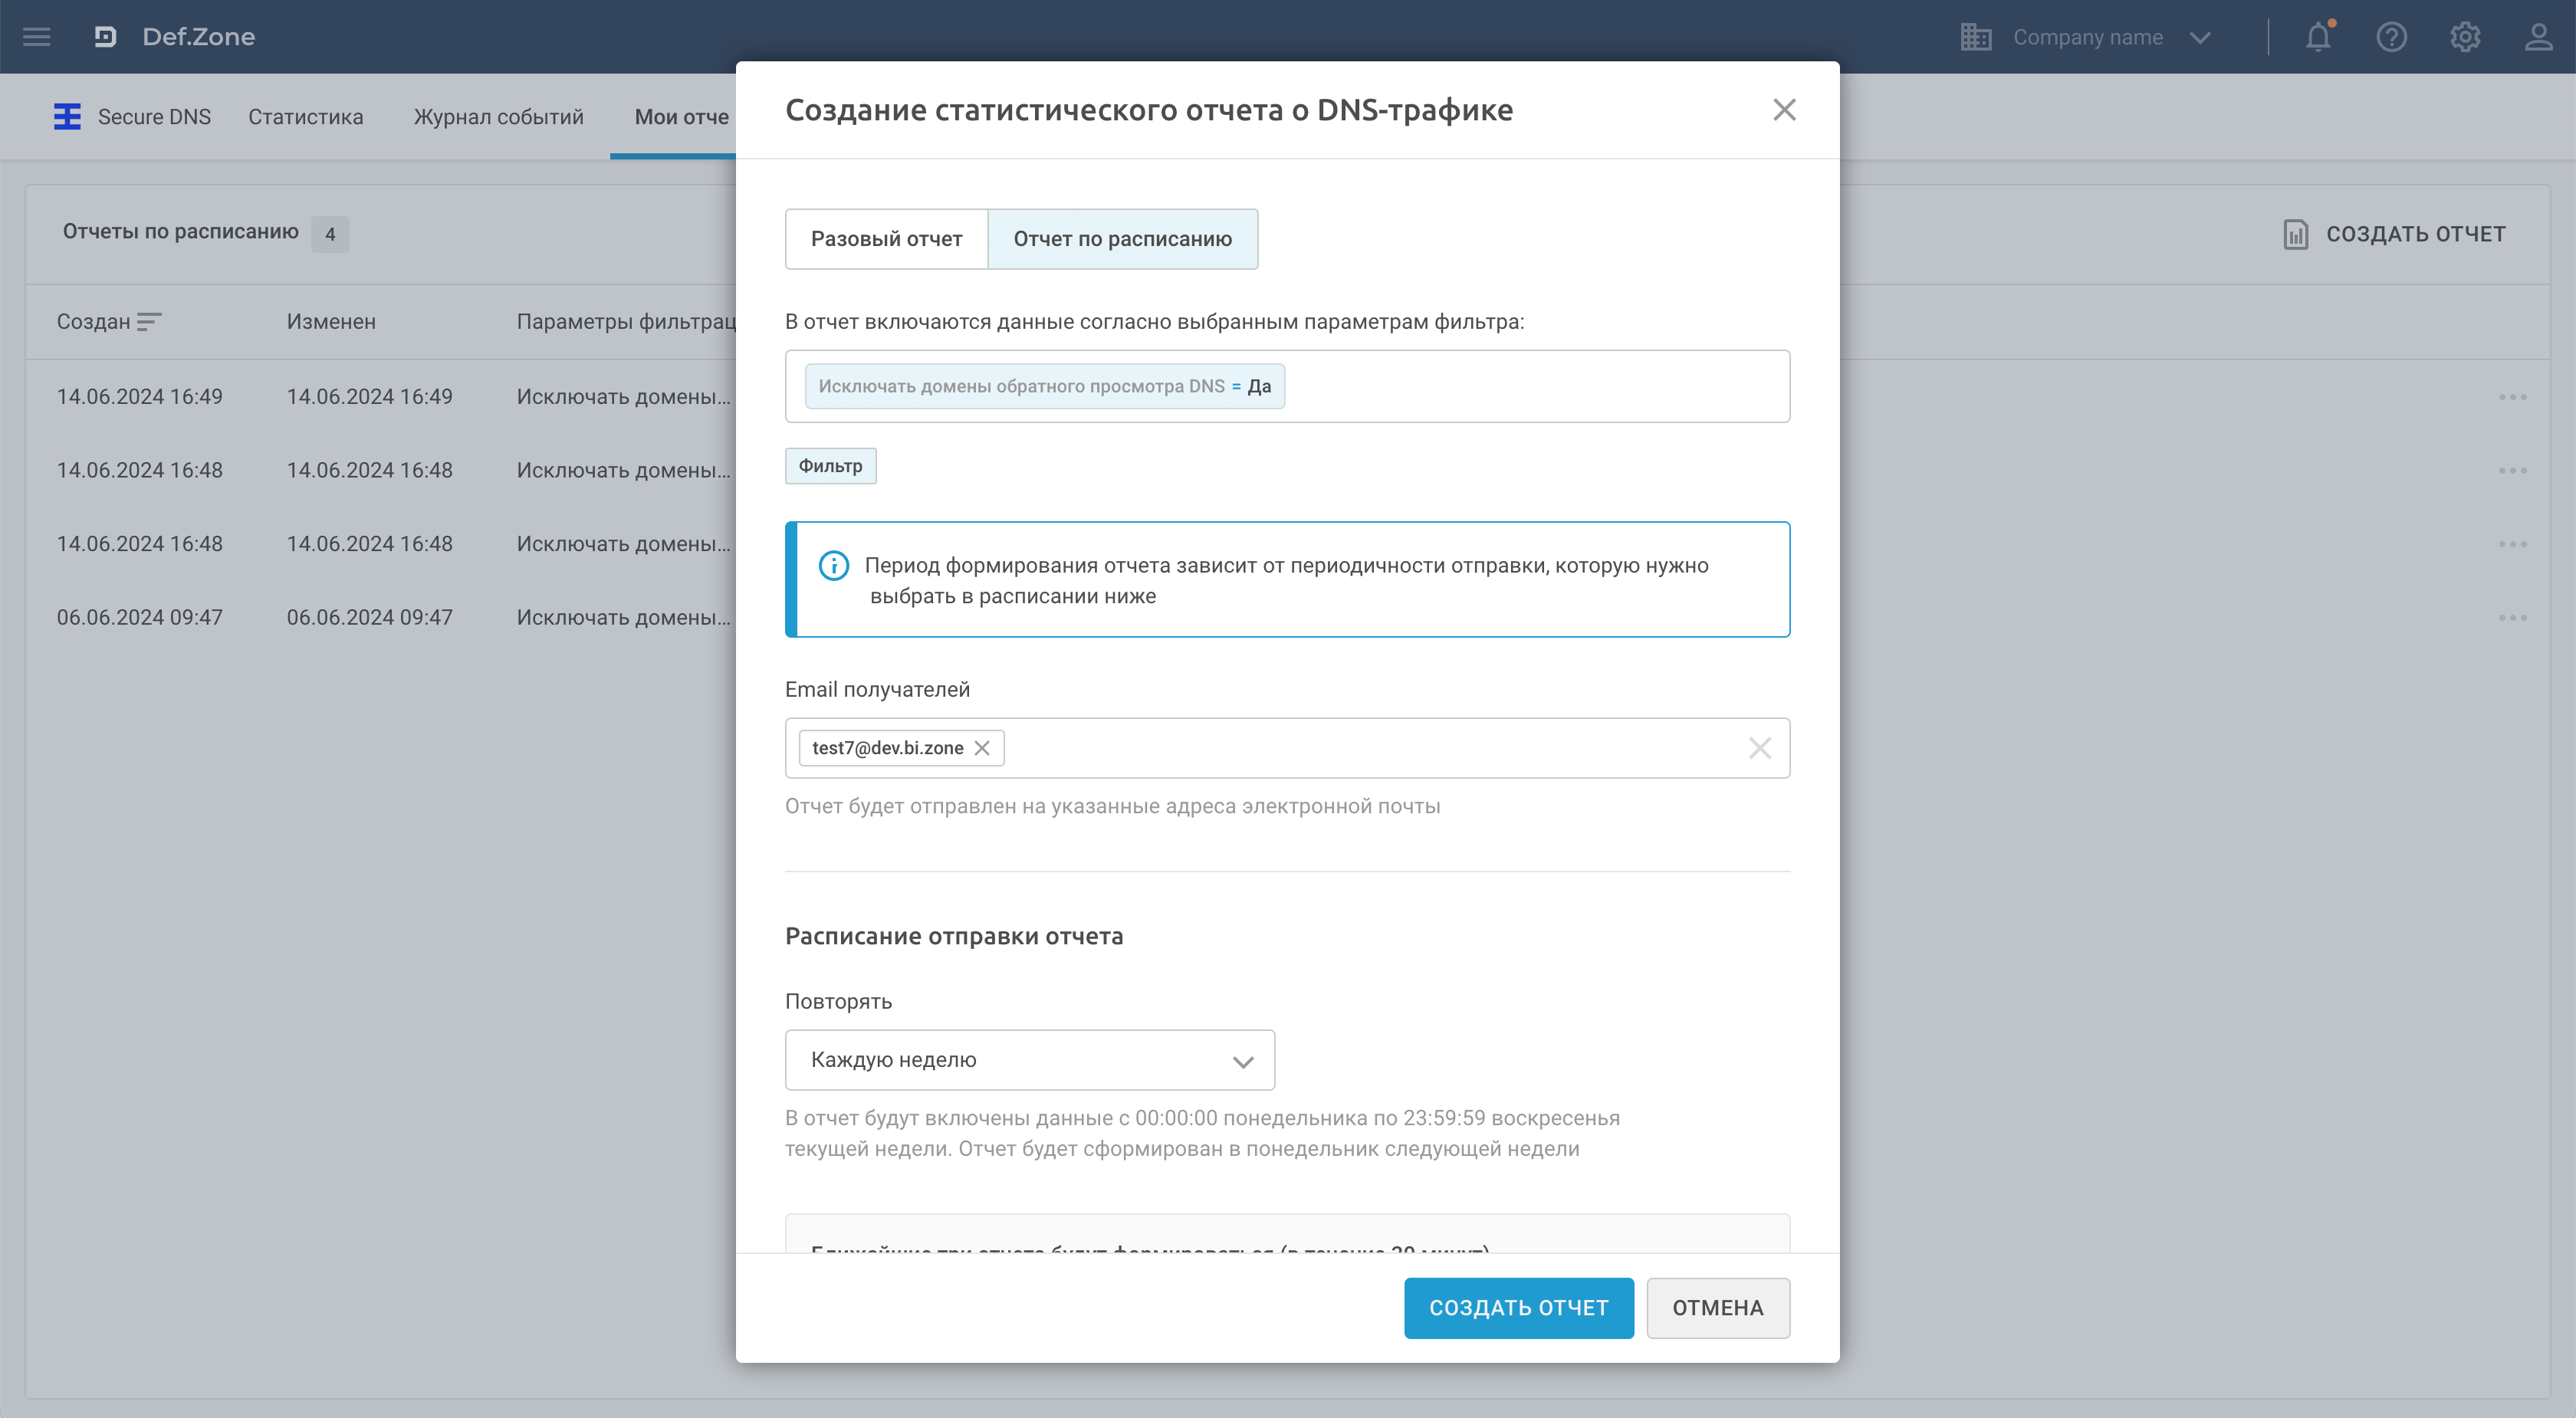Viewport: 2576px width, 1418px height.
Task: Click the "Фильтр" button
Action: (x=830, y=466)
